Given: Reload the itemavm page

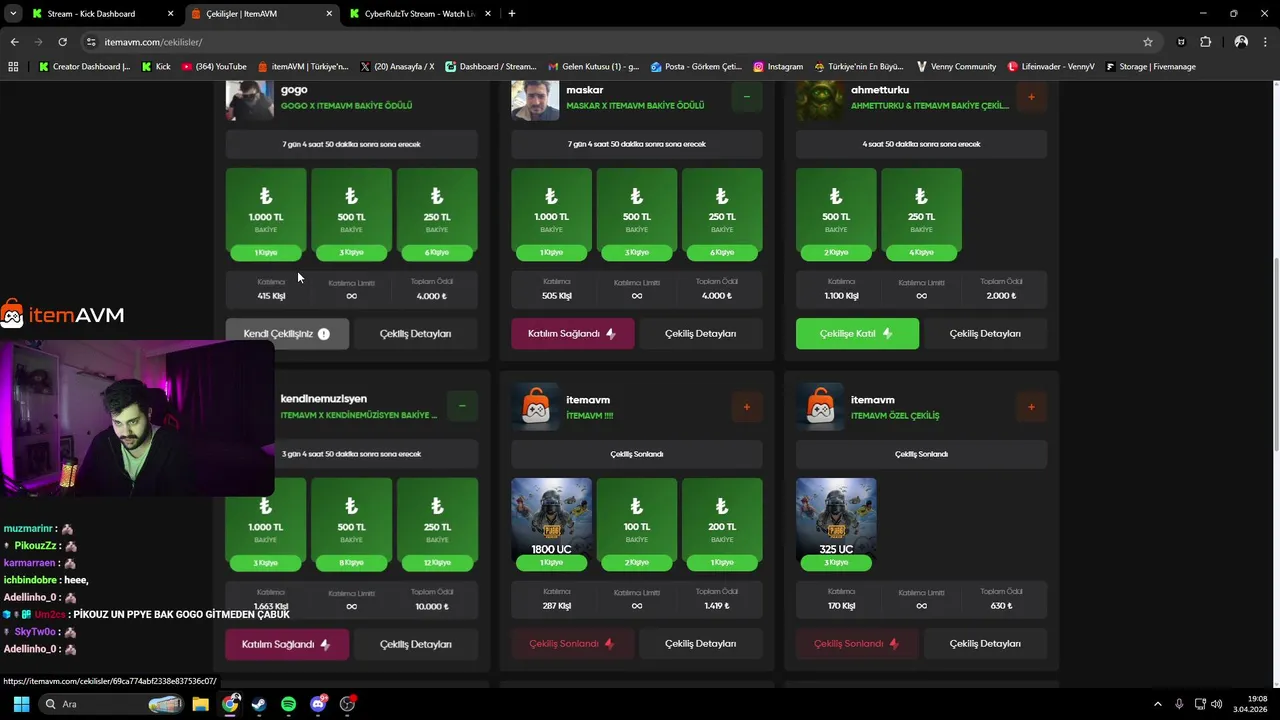Looking at the screenshot, I should point(62,42).
